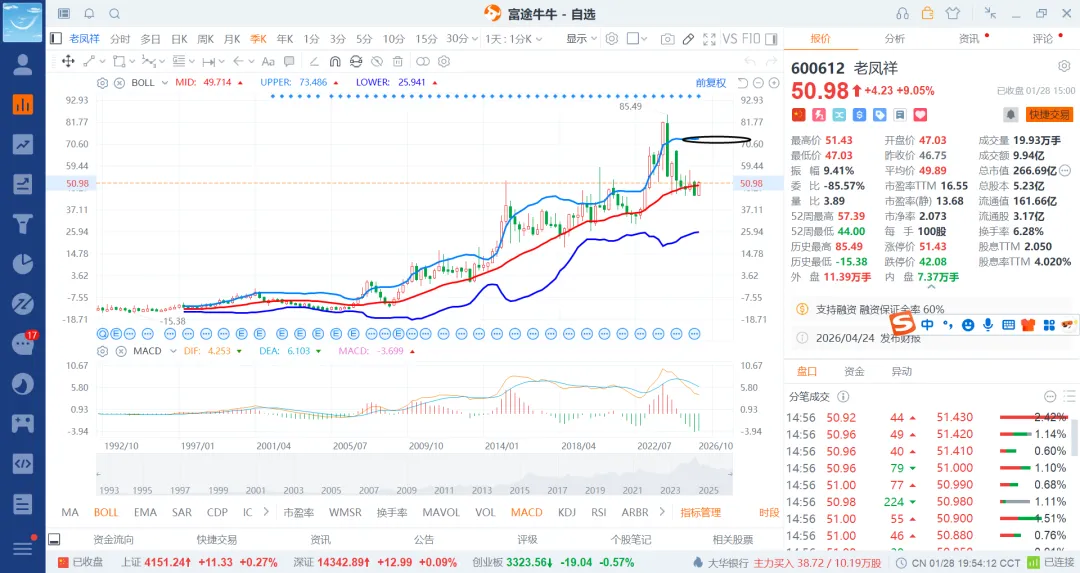The height and width of the screenshot is (573, 1080).
Task: Open the orange wallet icon
Action: click(928, 13)
